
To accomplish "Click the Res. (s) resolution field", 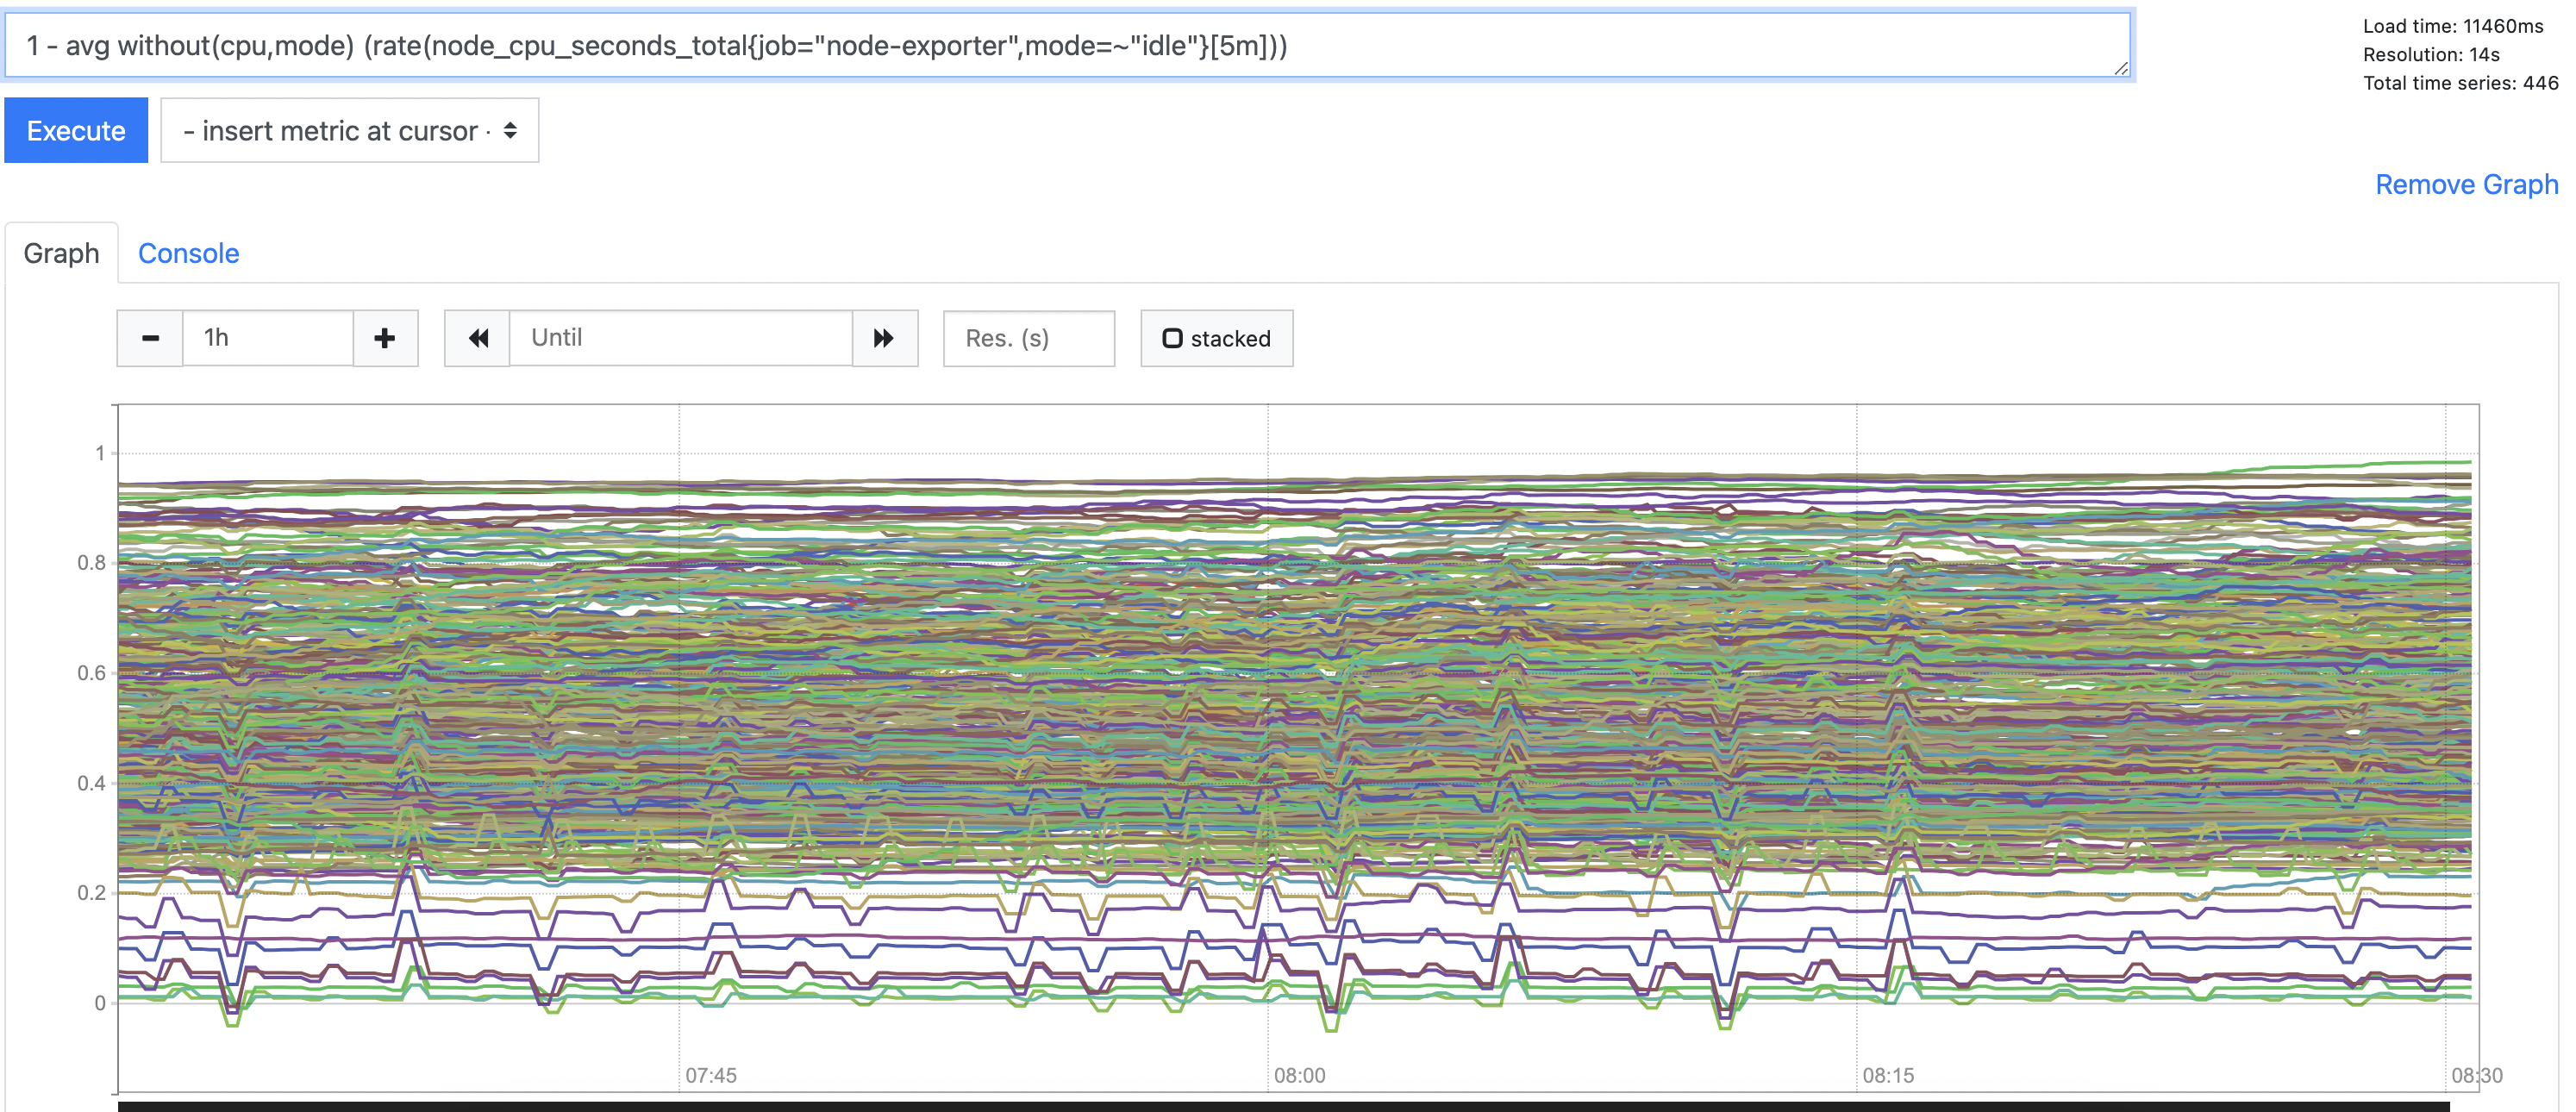I will click(x=1028, y=338).
